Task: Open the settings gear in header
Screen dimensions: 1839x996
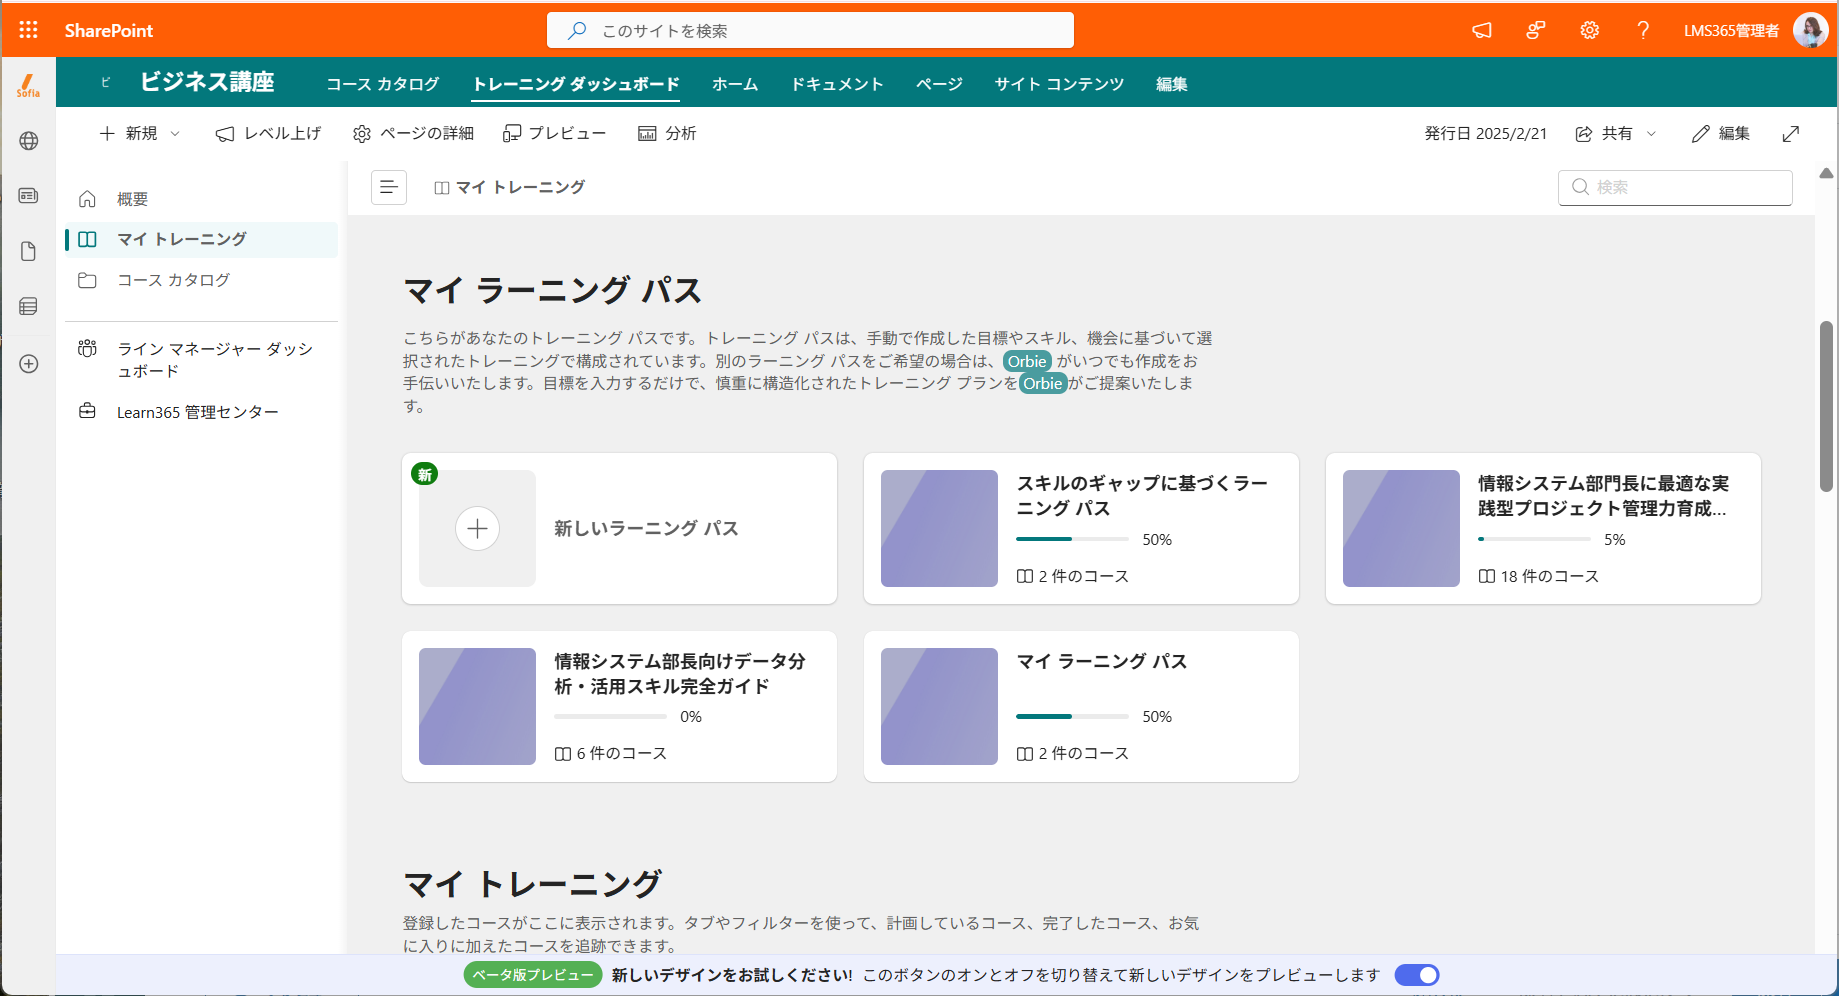Action: 1589,30
